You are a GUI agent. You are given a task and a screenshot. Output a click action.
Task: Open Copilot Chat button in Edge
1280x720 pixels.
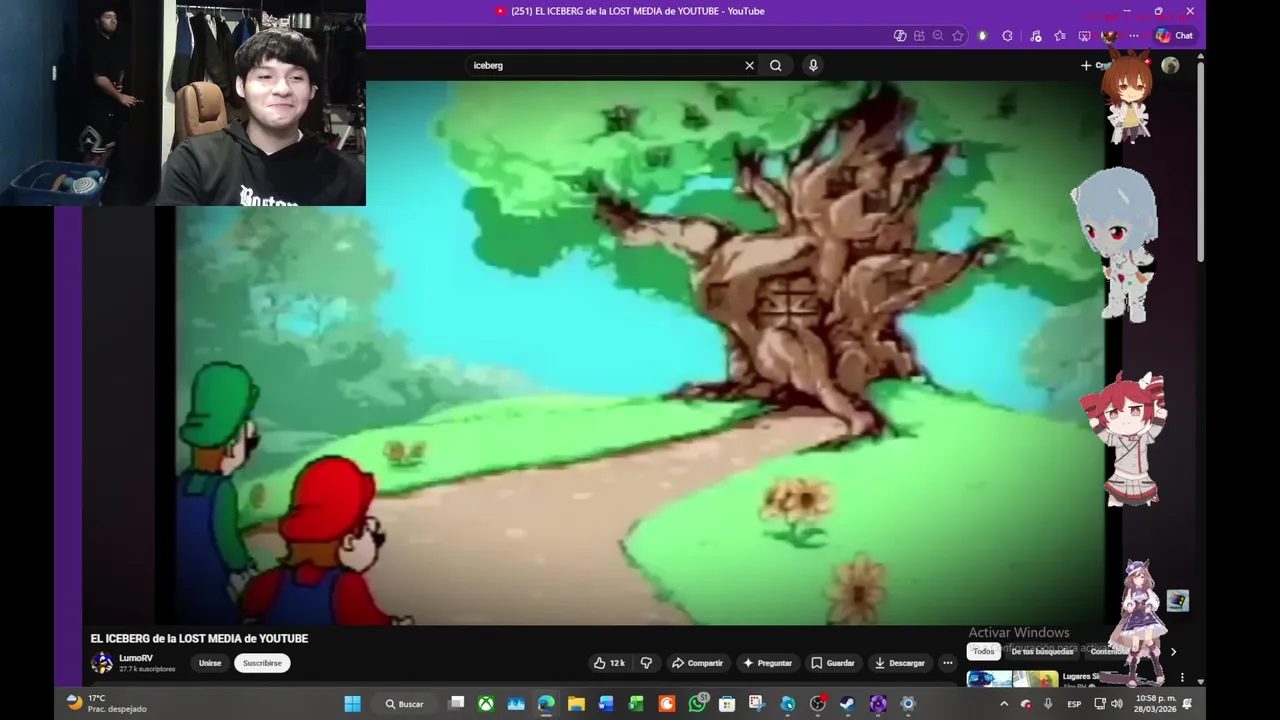point(1175,35)
